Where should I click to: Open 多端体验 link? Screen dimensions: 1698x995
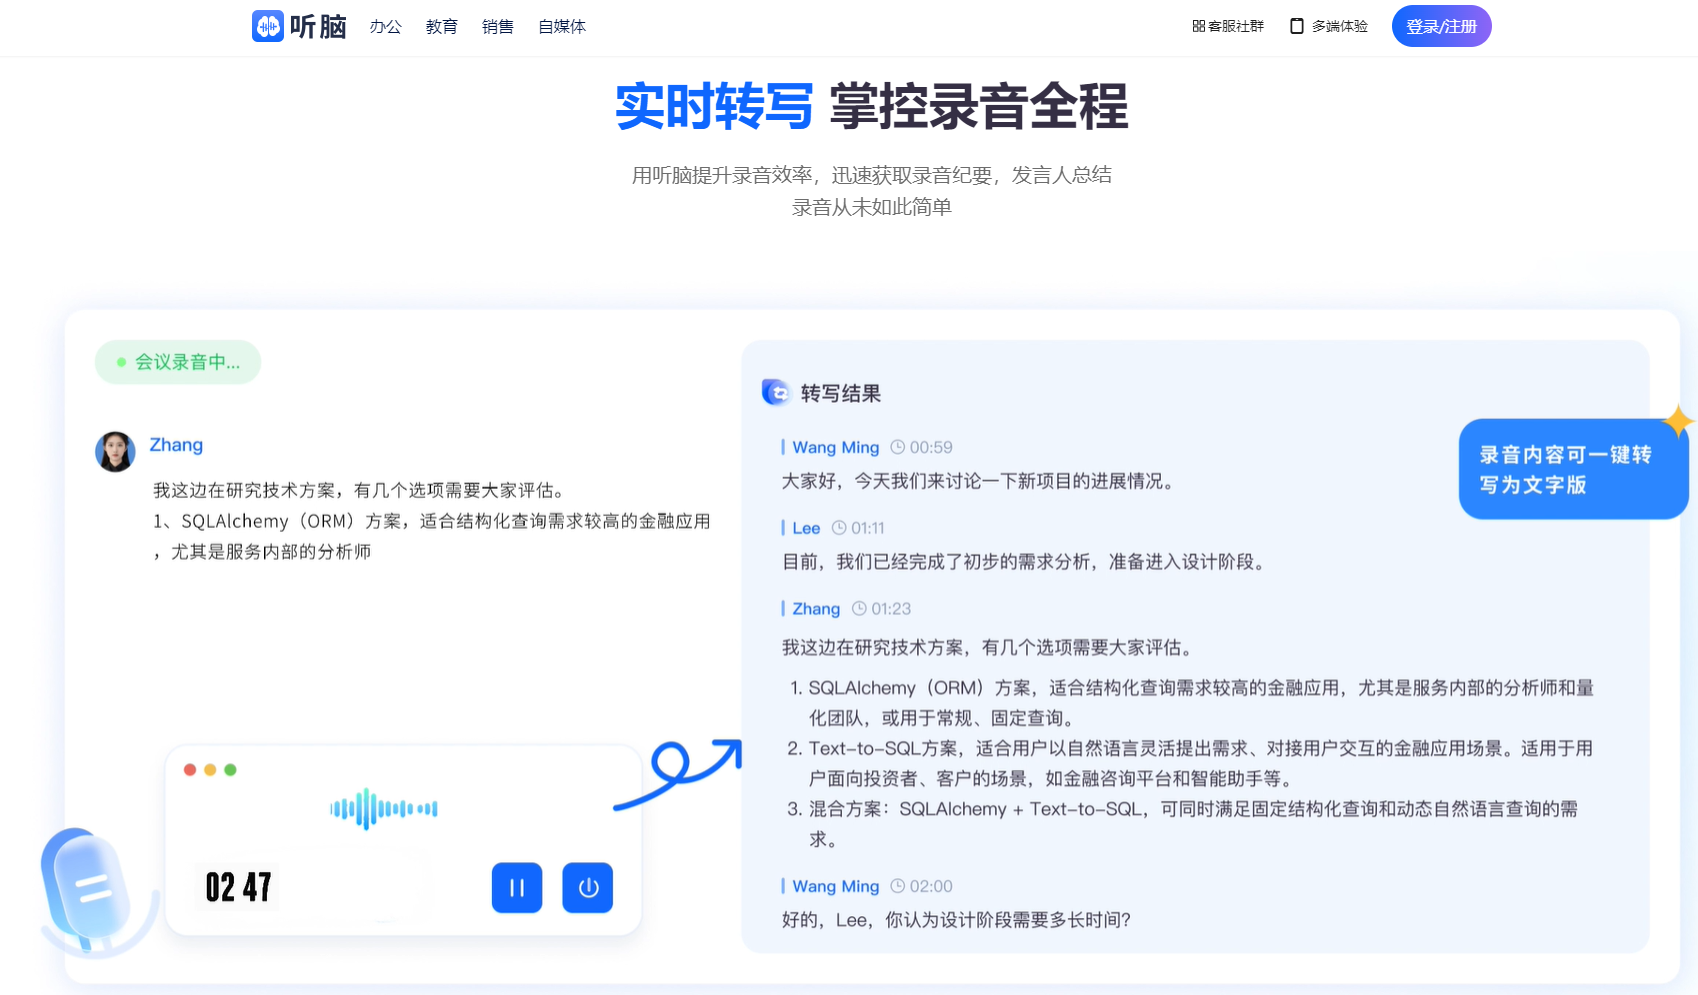click(x=1329, y=26)
